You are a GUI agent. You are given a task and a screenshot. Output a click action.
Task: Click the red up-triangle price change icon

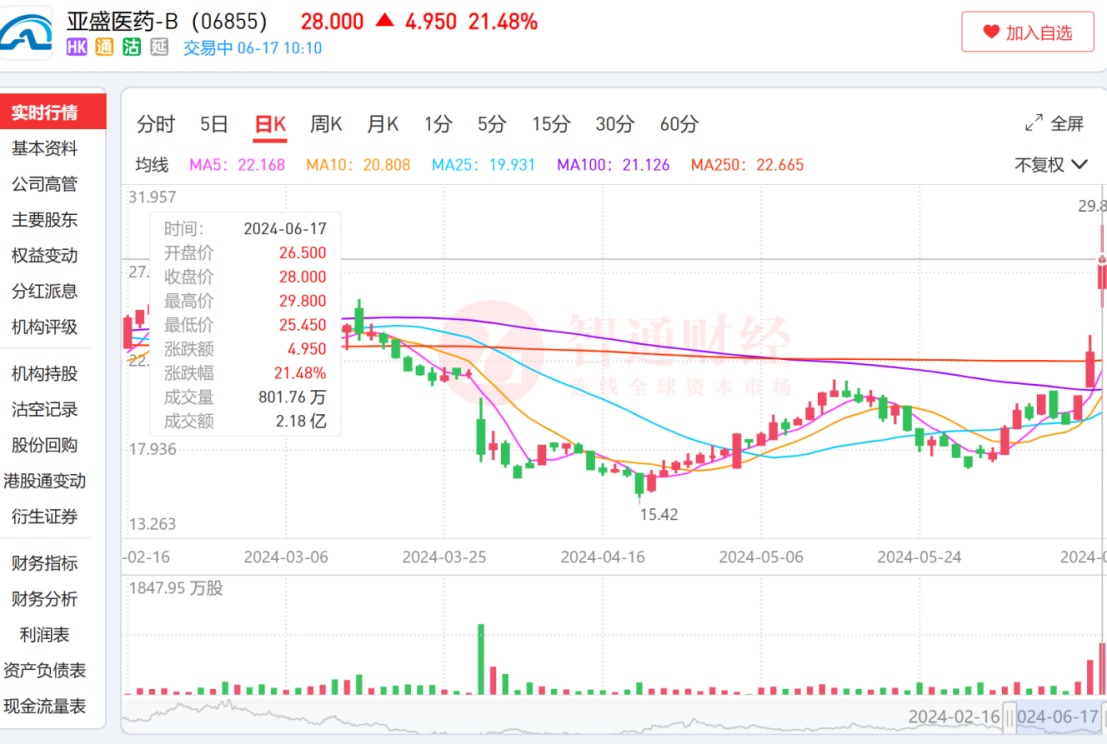[x=384, y=21]
